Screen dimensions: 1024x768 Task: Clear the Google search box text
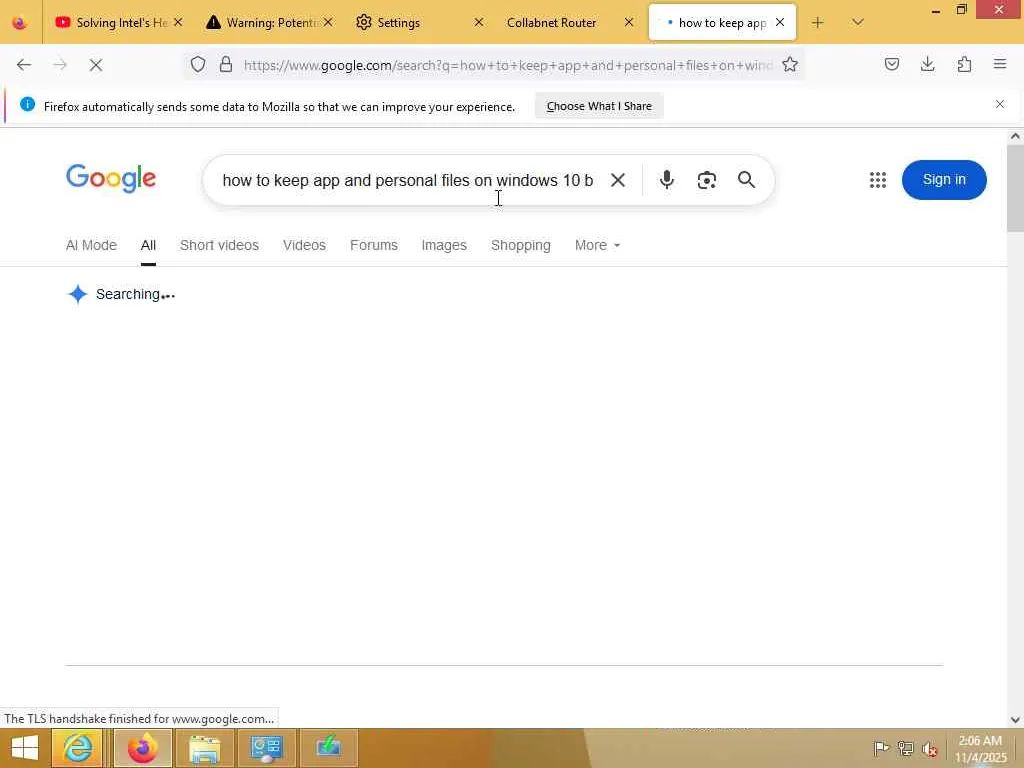617,180
